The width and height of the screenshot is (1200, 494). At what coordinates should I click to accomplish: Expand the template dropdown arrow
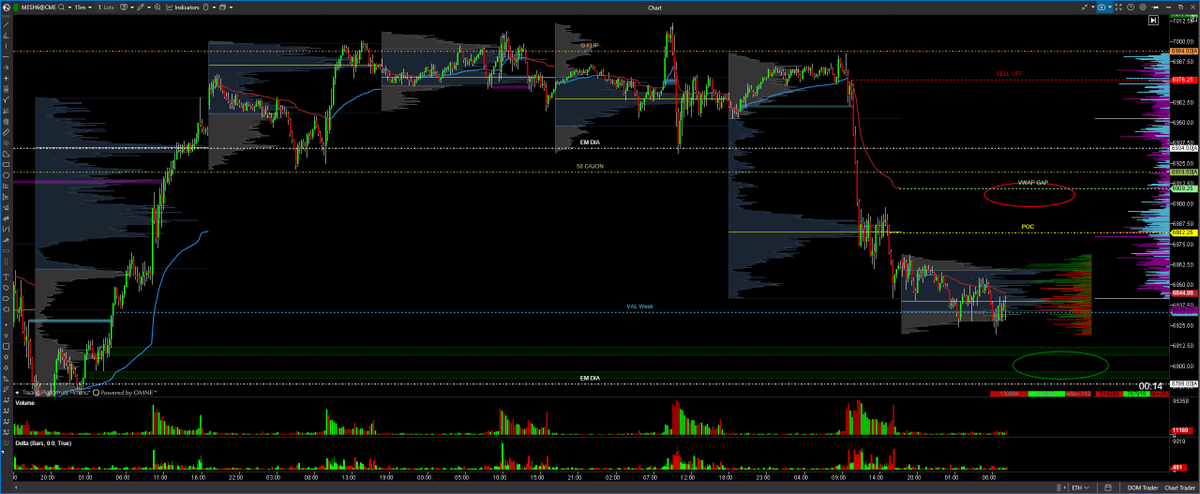[214, 8]
